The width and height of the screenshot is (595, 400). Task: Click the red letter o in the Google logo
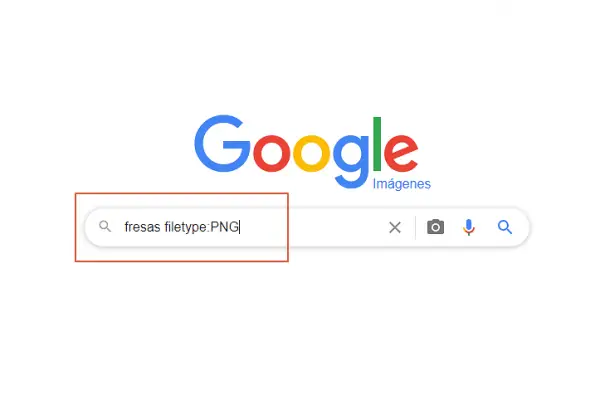tap(271, 153)
